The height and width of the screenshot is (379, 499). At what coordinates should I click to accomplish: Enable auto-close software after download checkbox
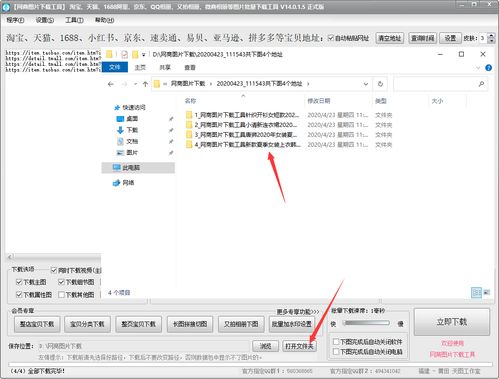click(336, 342)
